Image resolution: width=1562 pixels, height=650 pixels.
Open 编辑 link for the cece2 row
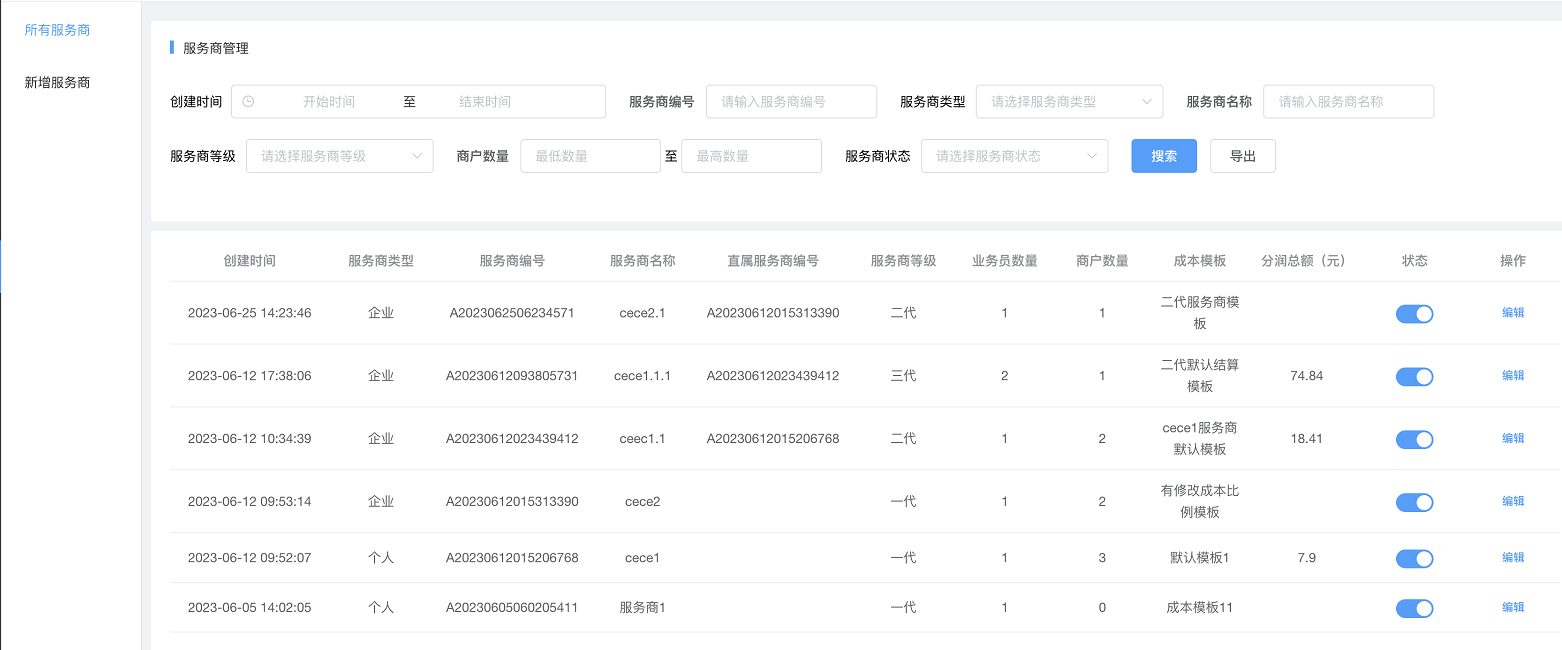coord(1512,502)
